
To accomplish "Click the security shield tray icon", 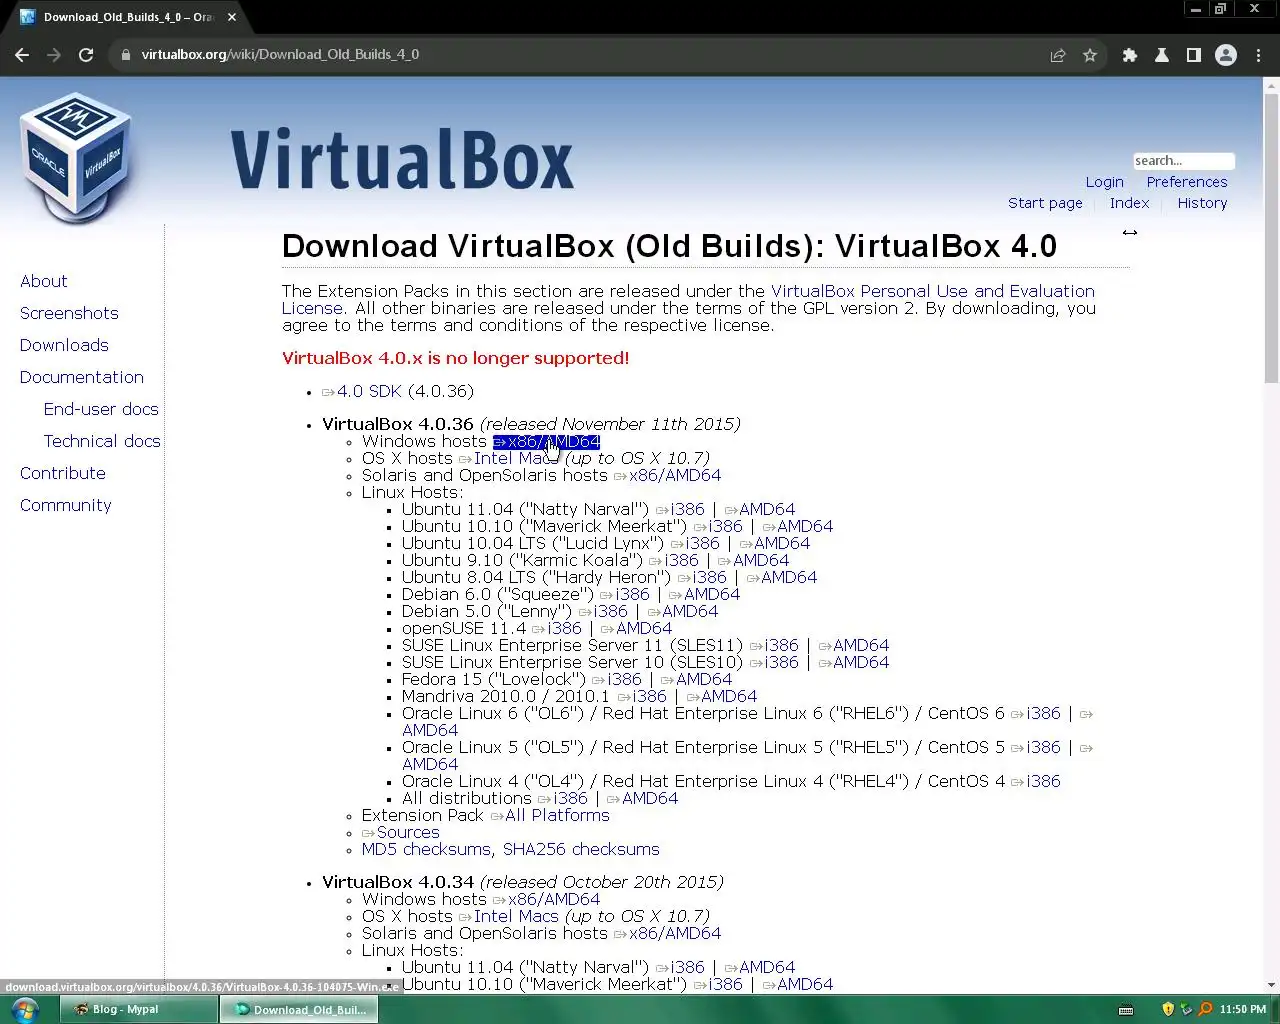I will [x=1168, y=1009].
